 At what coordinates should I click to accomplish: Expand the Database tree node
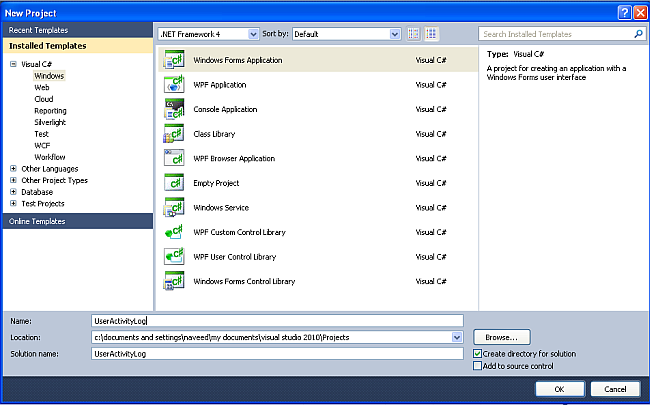click(x=13, y=192)
